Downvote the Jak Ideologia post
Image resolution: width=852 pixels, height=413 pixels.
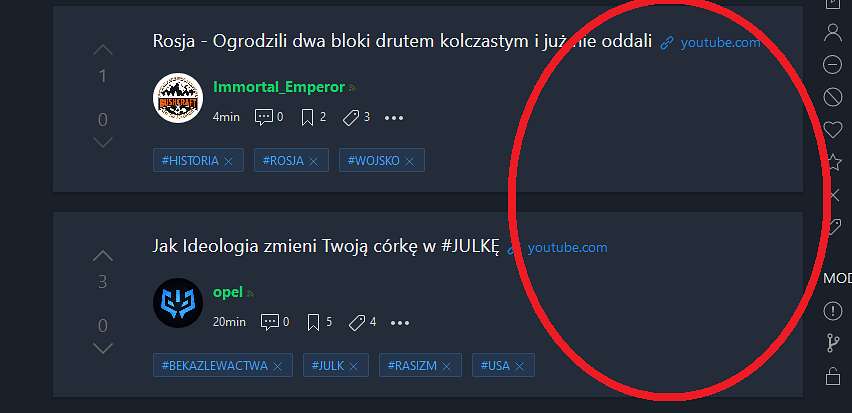103,348
